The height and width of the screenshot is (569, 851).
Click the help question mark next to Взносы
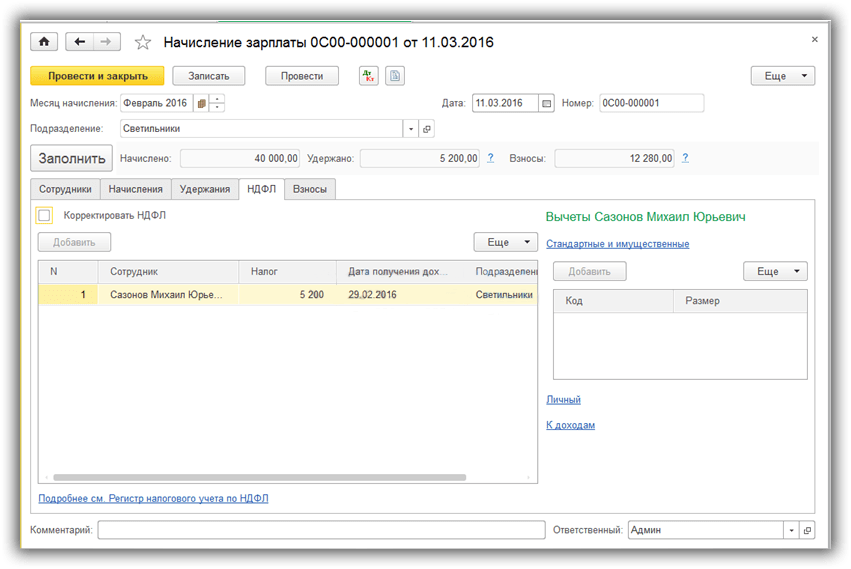[x=685, y=158]
